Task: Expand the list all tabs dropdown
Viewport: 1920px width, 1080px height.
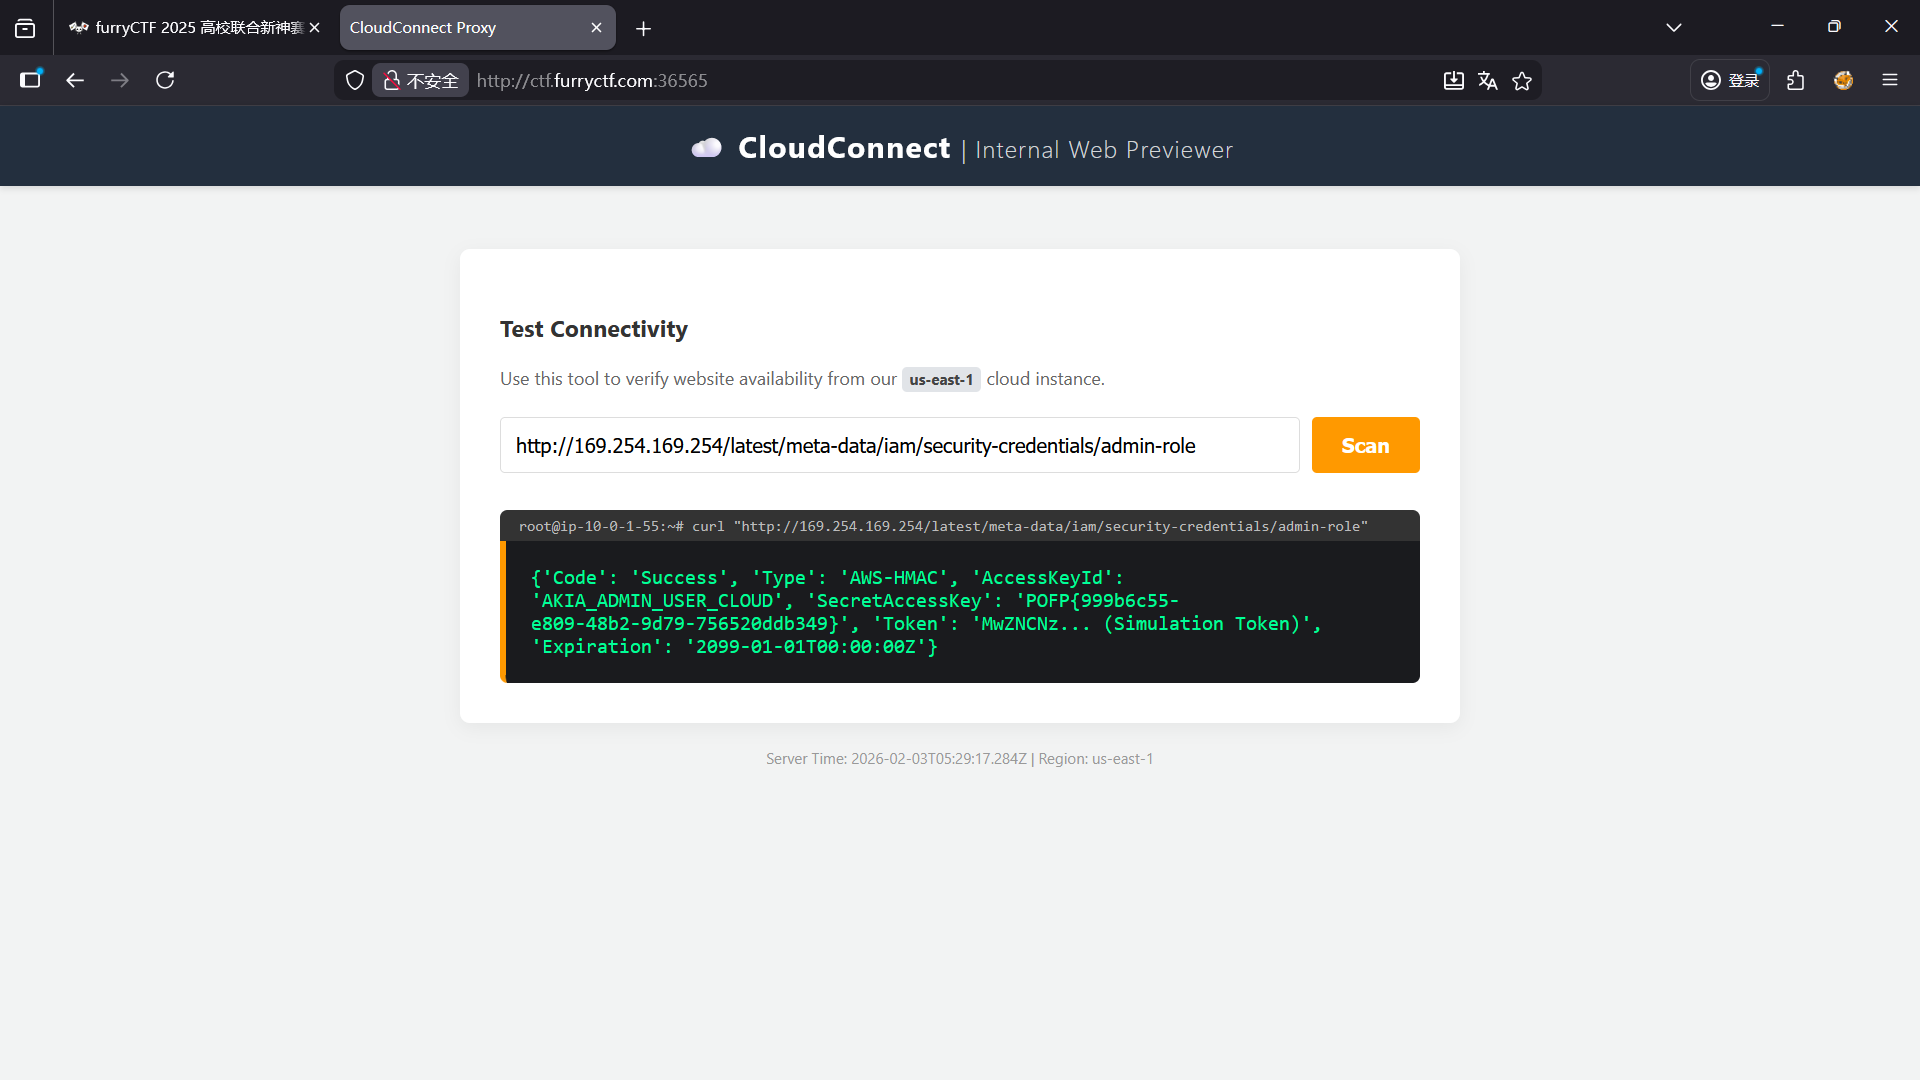Action: [x=1674, y=27]
